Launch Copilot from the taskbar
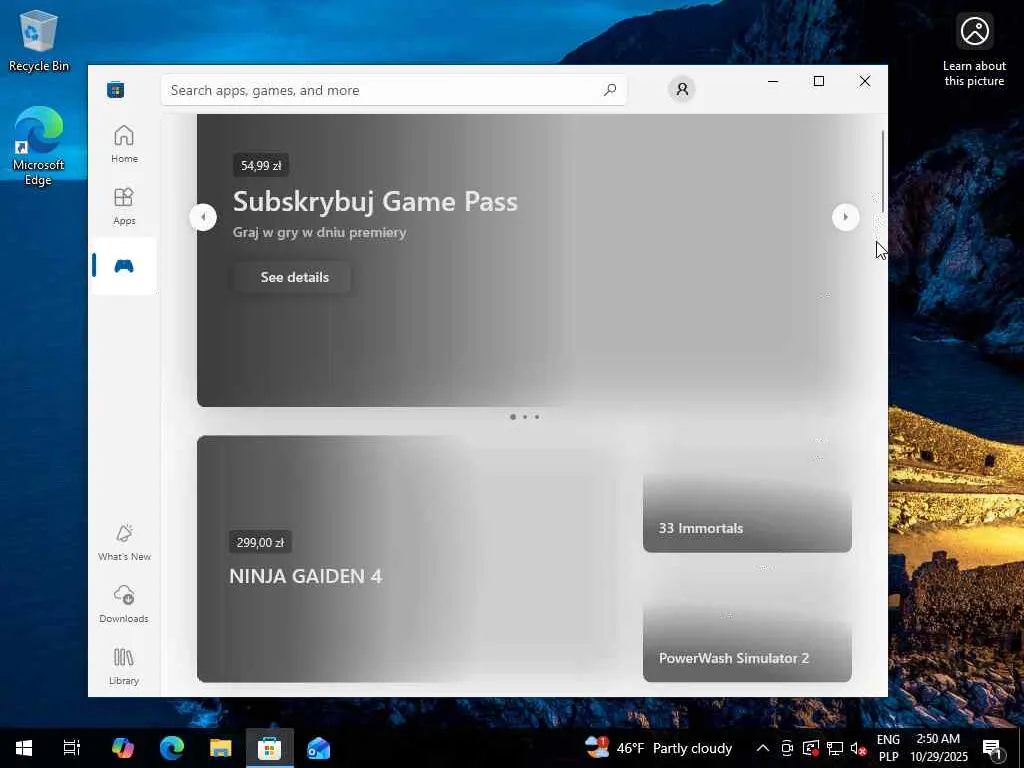Screen dimensions: 1024x768 (x=122, y=748)
